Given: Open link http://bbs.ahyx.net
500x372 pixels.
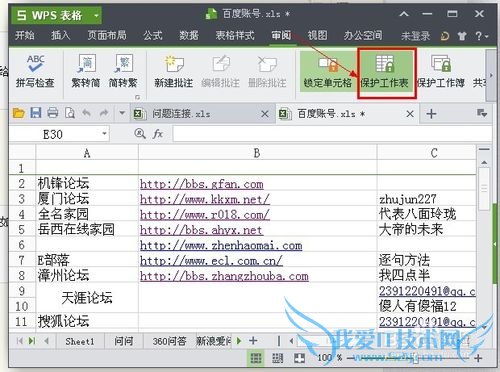Looking at the screenshot, I should [x=201, y=230].
